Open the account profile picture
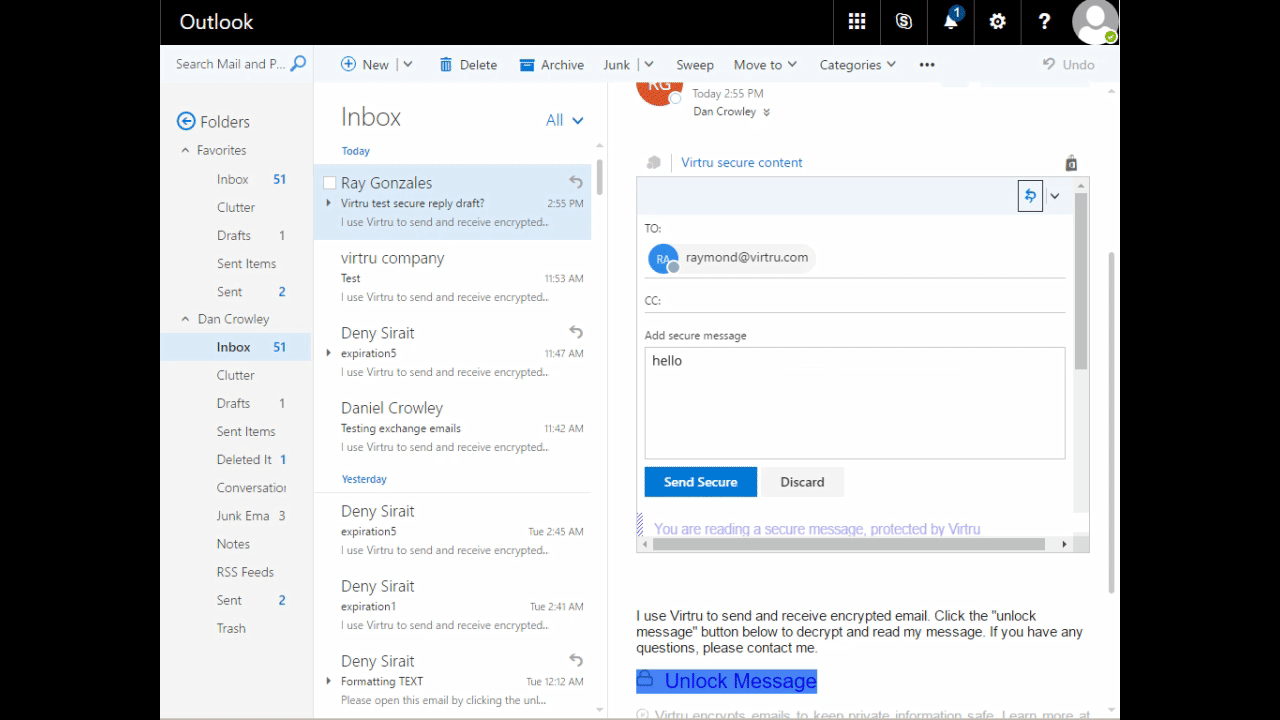This screenshot has height=720, width=1280. point(1094,22)
